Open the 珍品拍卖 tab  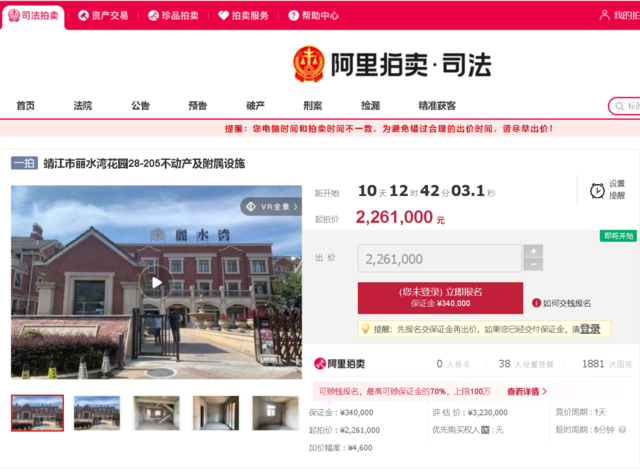coord(173,16)
